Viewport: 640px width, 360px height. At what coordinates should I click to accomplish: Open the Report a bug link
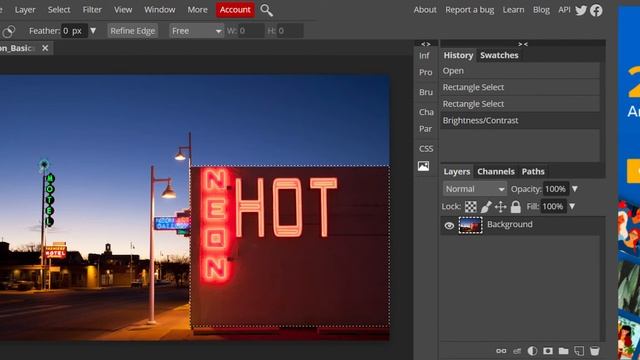(x=469, y=10)
